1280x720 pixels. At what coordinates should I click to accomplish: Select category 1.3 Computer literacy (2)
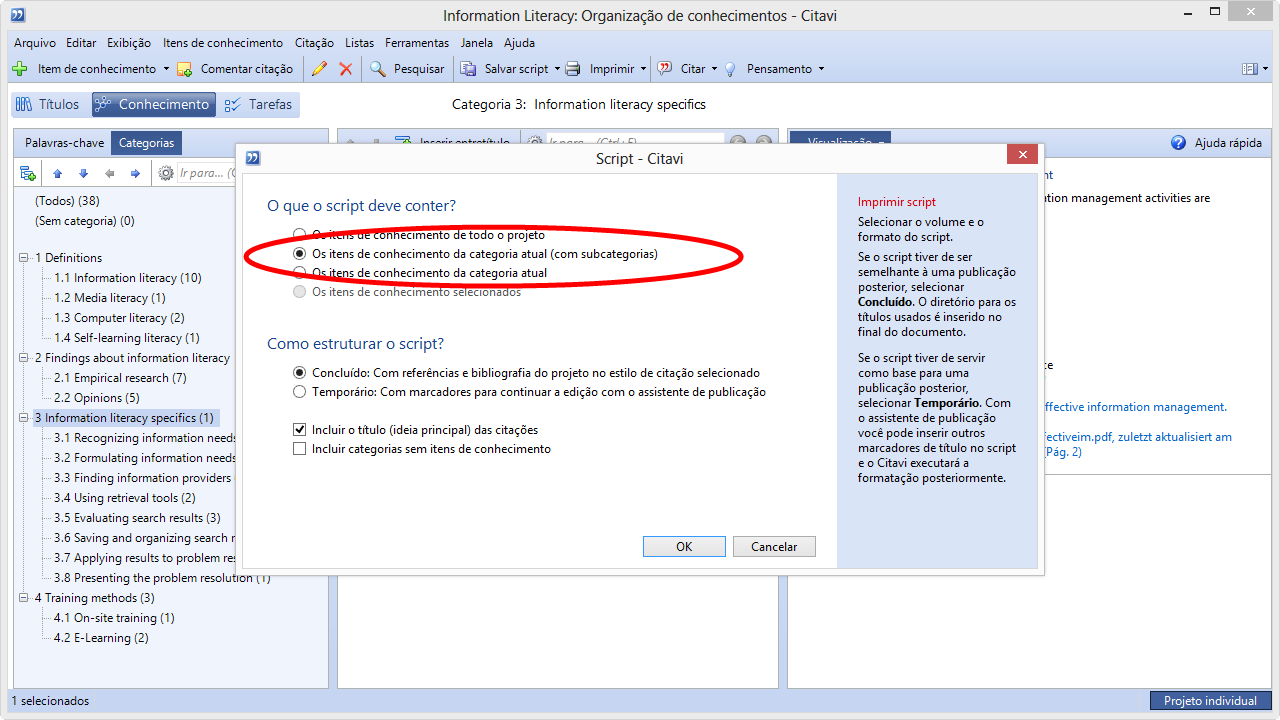pos(119,318)
